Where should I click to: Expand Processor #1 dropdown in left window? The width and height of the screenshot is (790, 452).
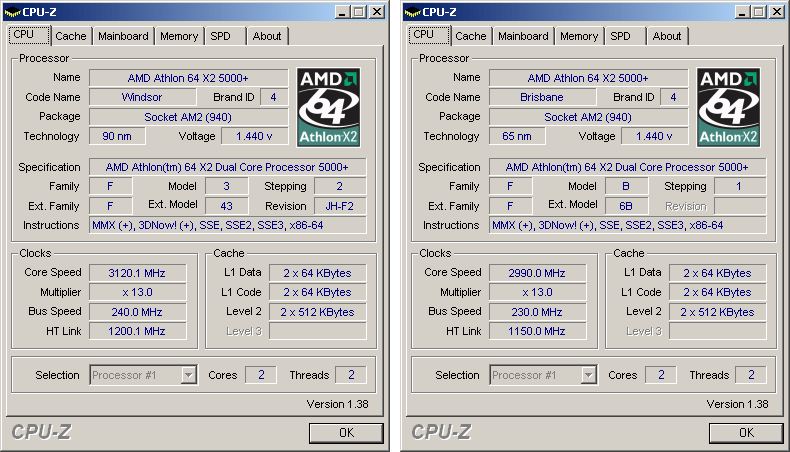coord(188,375)
